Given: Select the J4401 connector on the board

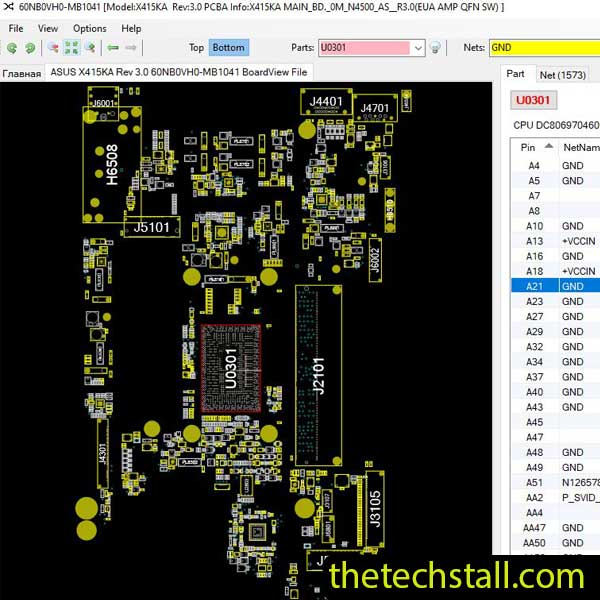Looking at the screenshot, I should (326, 102).
